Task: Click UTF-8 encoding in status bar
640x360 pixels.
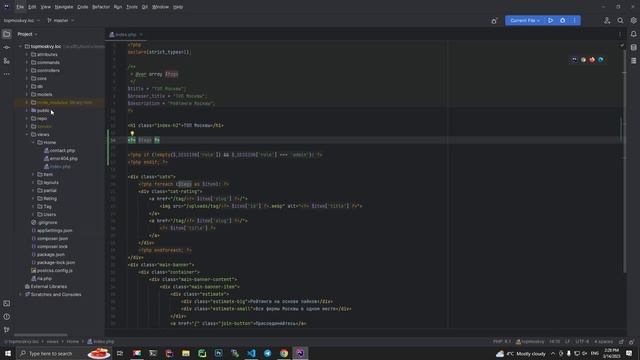Action: (582, 342)
